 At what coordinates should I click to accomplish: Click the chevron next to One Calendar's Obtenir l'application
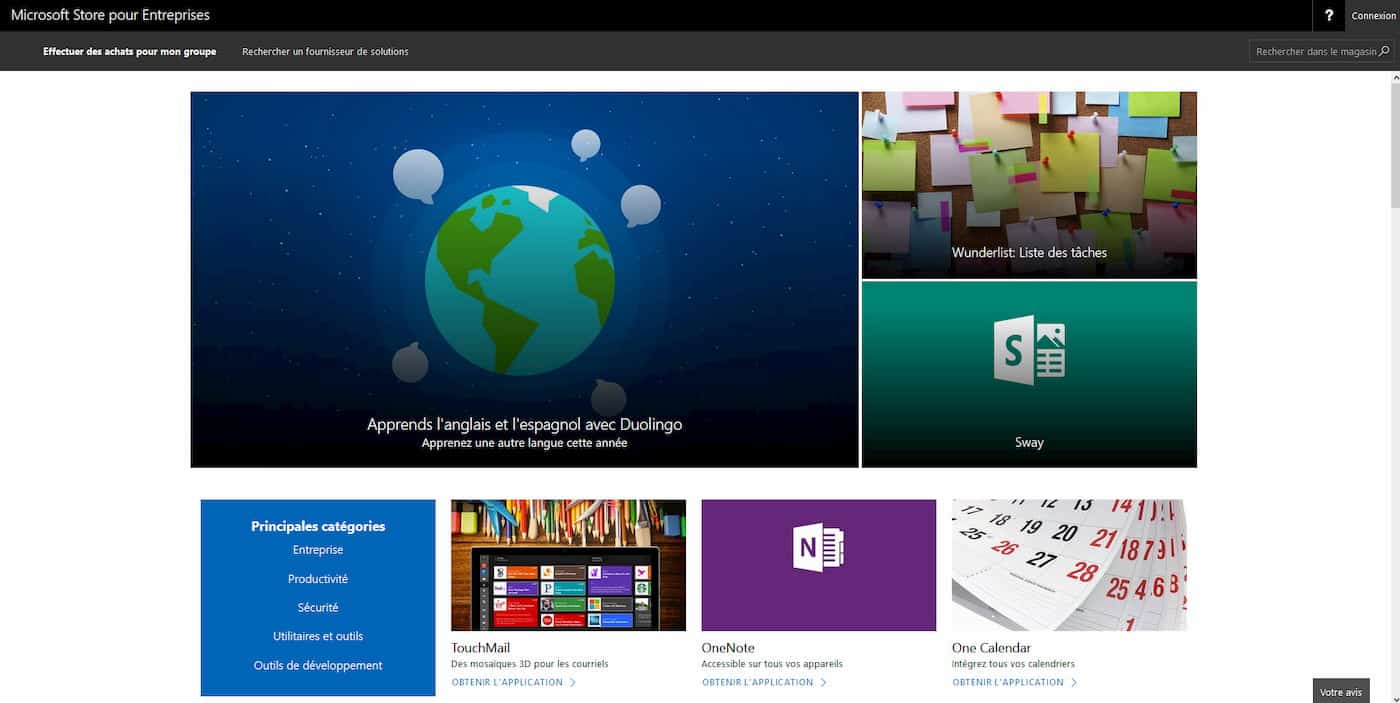pyautogui.click(x=1074, y=683)
